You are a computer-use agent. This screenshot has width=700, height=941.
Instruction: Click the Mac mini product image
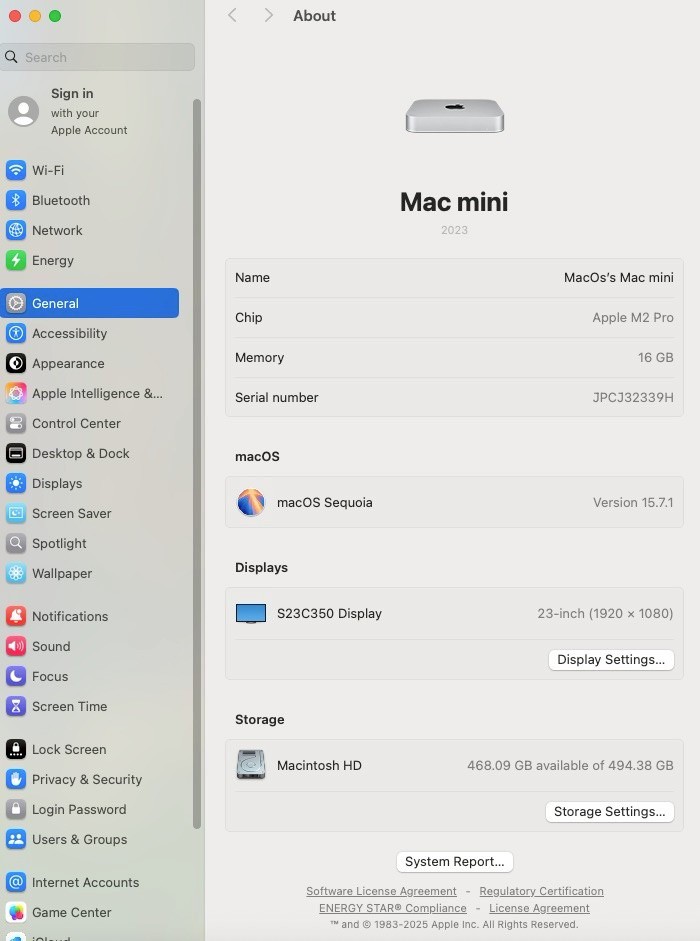[x=454, y=116]
